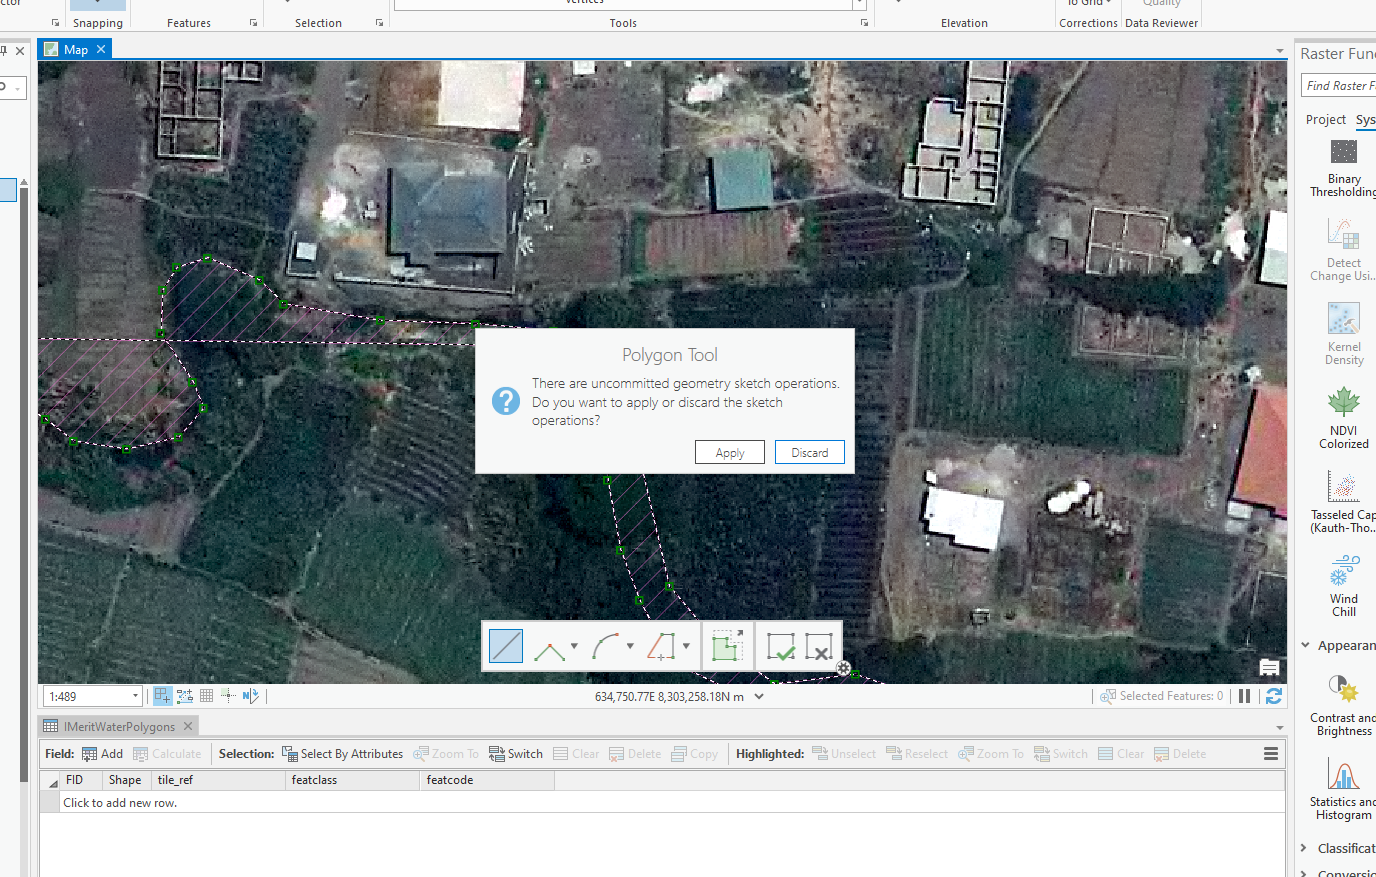Switch to the System tab in Raster Functions
The width and height of the screenshot is (1376, 877).
point(1365,120)
